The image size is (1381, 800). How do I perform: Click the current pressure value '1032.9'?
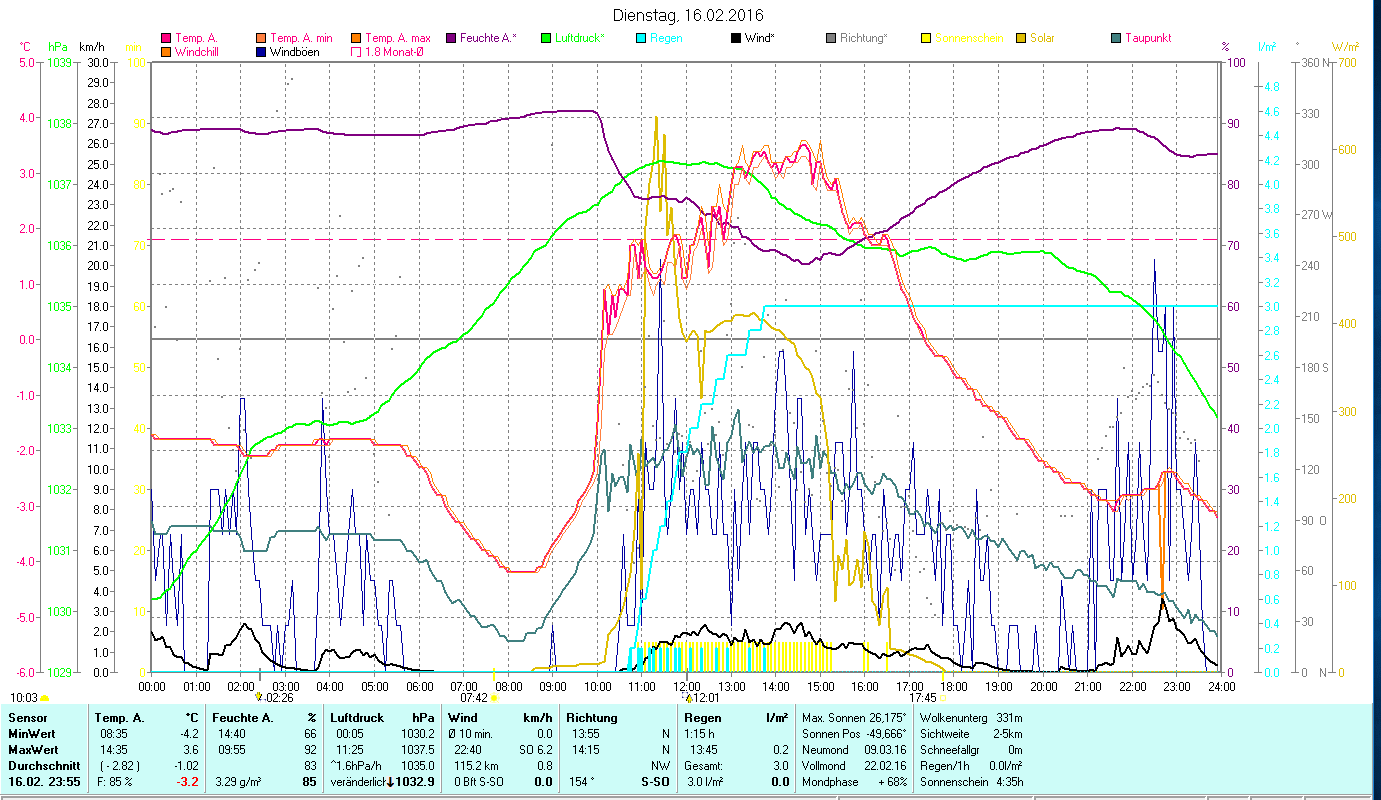pos(415,782)
